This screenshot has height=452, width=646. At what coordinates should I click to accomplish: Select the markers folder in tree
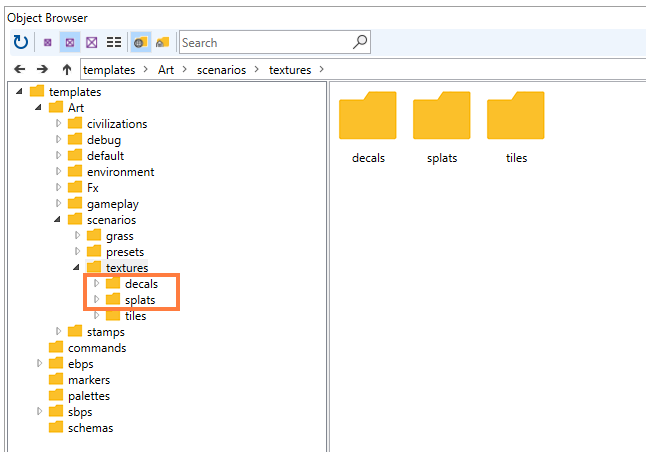(x=80, y=380)
